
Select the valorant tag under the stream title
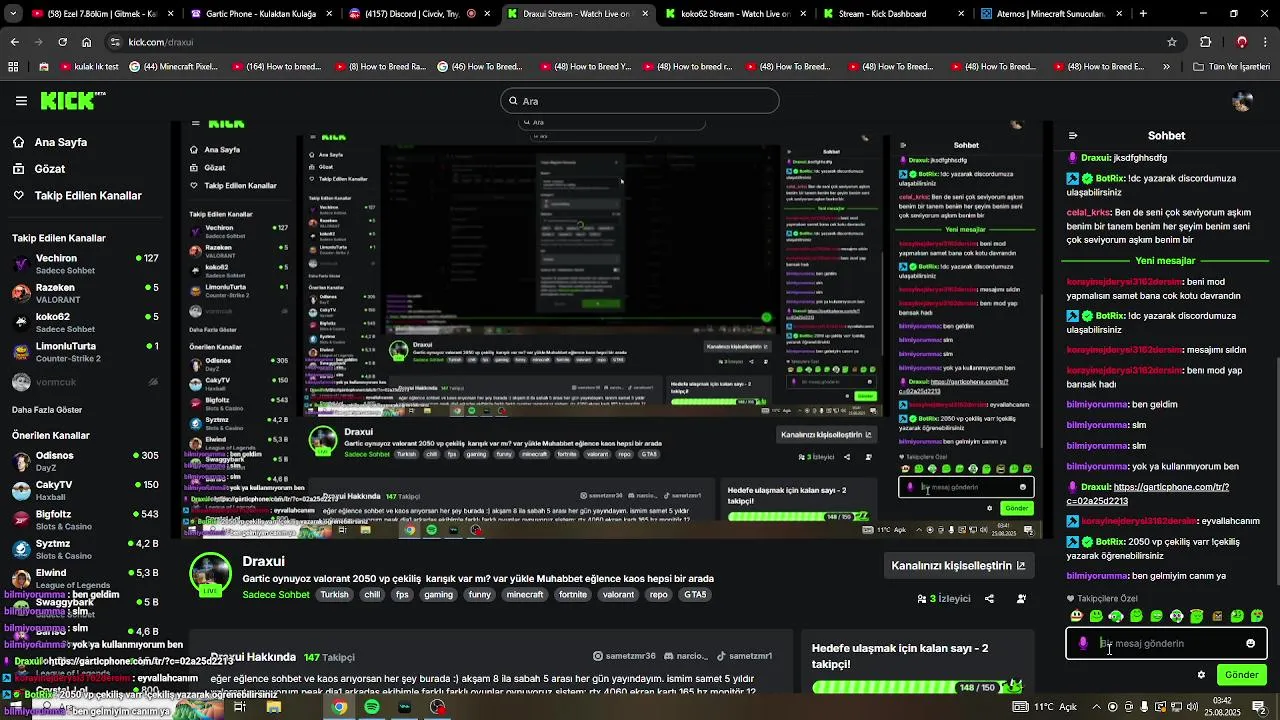point(618,595)
